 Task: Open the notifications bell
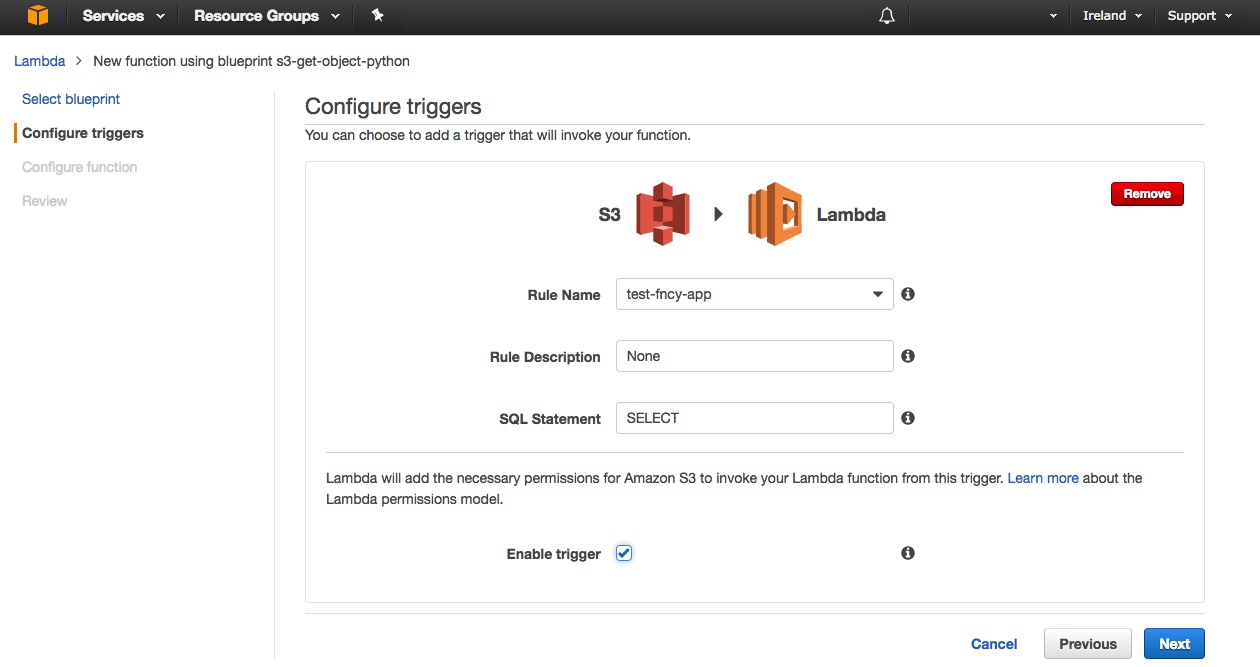[886, 16]
